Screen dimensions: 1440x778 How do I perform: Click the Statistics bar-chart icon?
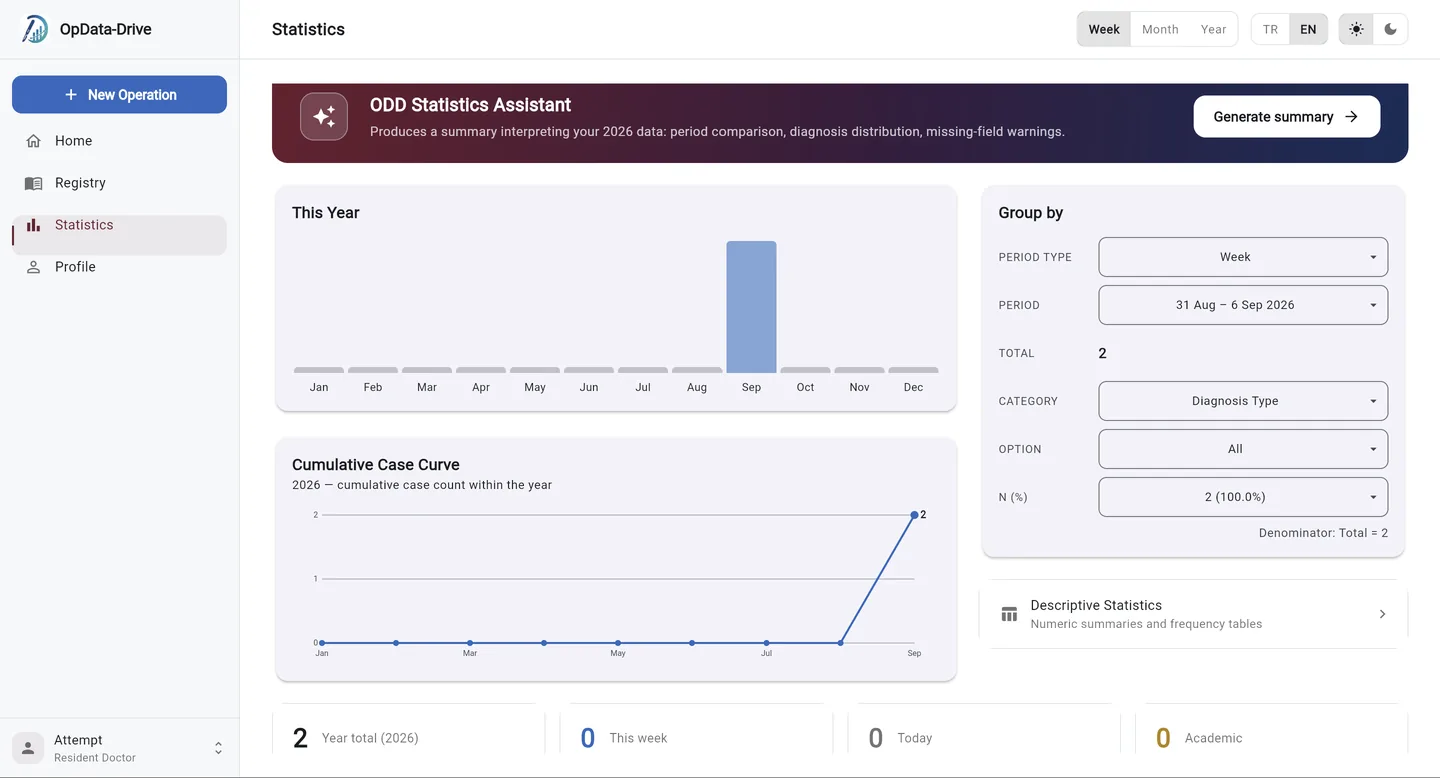[34, 225]
